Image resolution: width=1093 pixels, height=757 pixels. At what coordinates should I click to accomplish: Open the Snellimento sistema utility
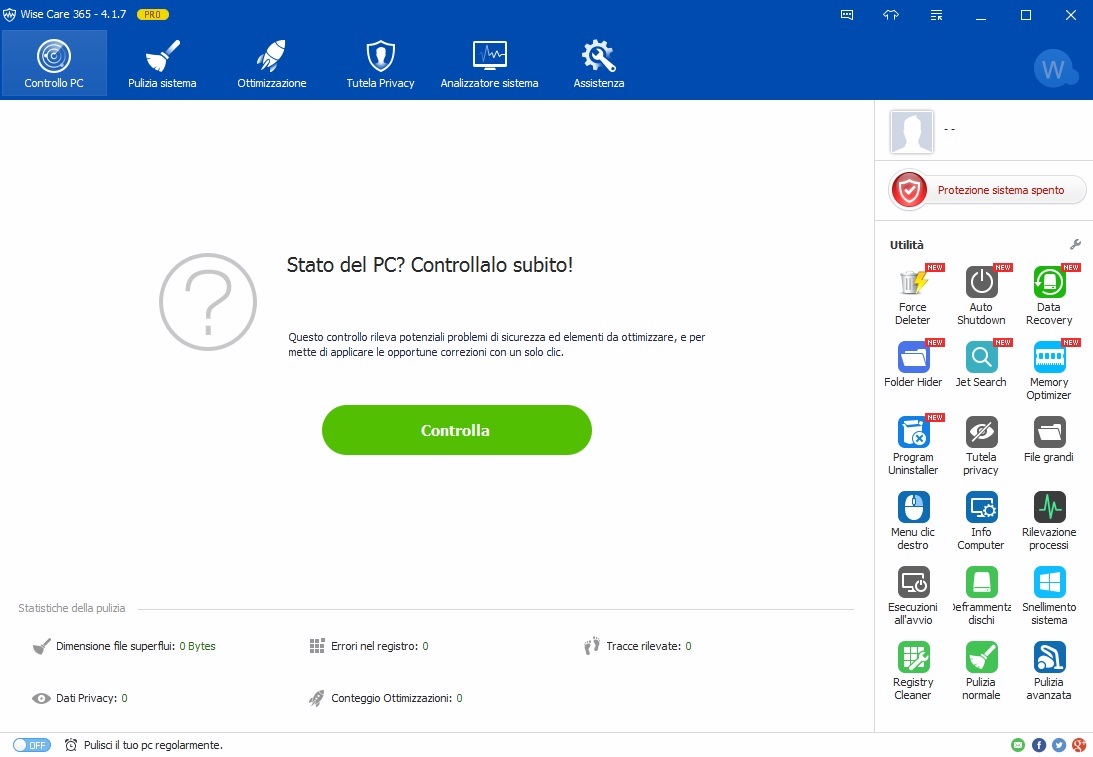1048,595
